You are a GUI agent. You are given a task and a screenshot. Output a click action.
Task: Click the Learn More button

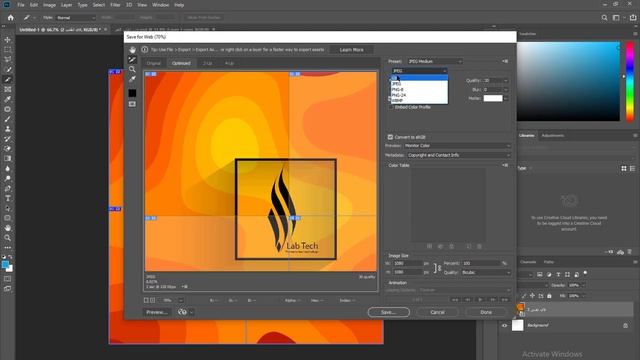pyautogui.click(x=351, y=50)
